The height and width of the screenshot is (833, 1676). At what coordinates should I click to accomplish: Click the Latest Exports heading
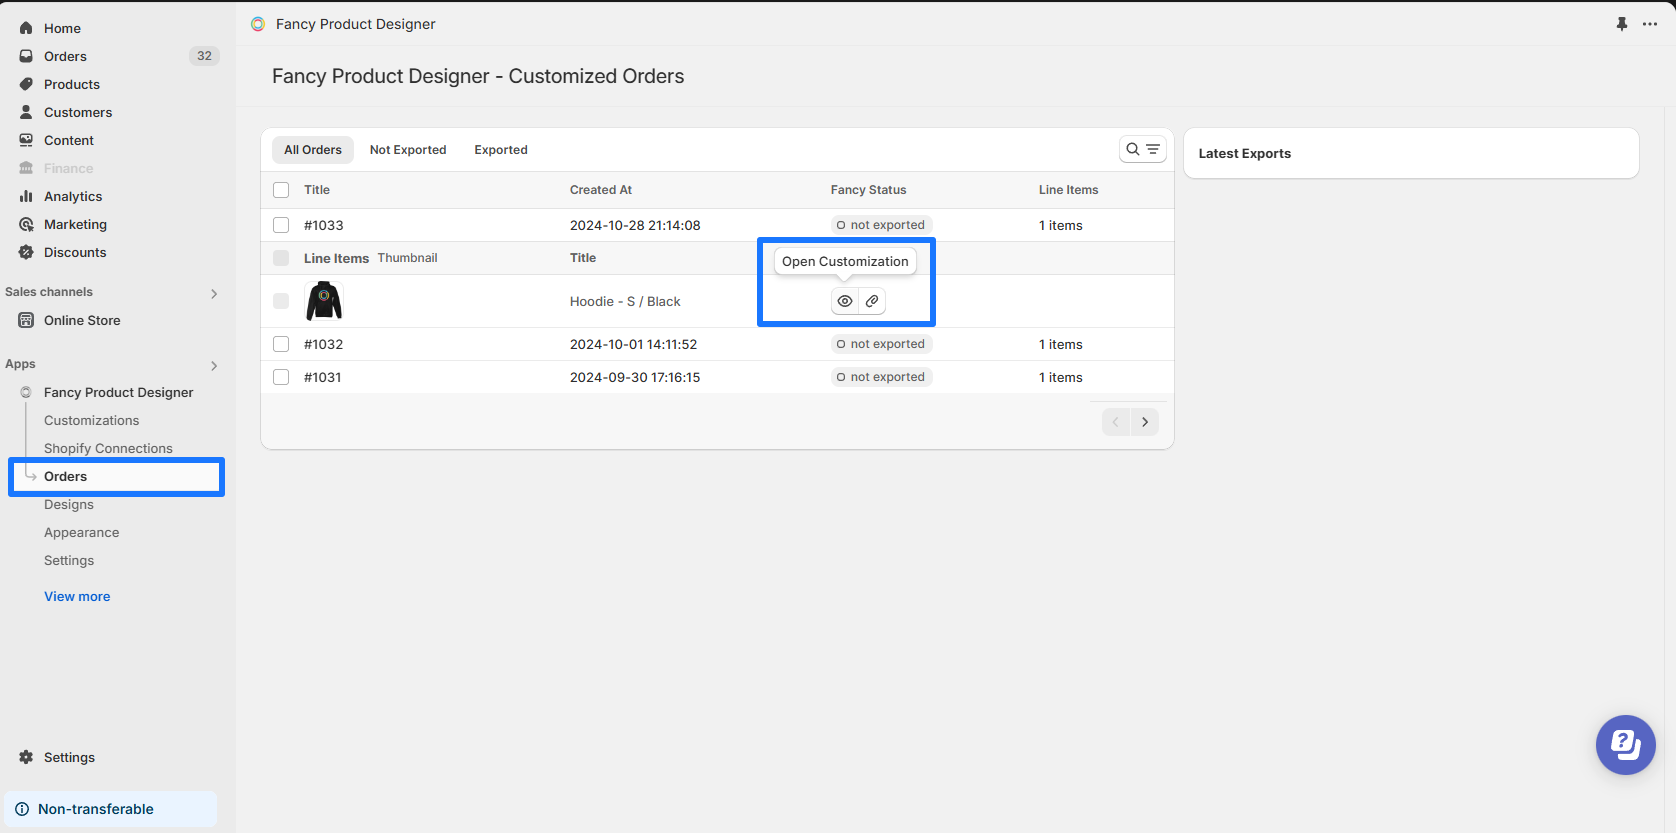(1245, 153)
